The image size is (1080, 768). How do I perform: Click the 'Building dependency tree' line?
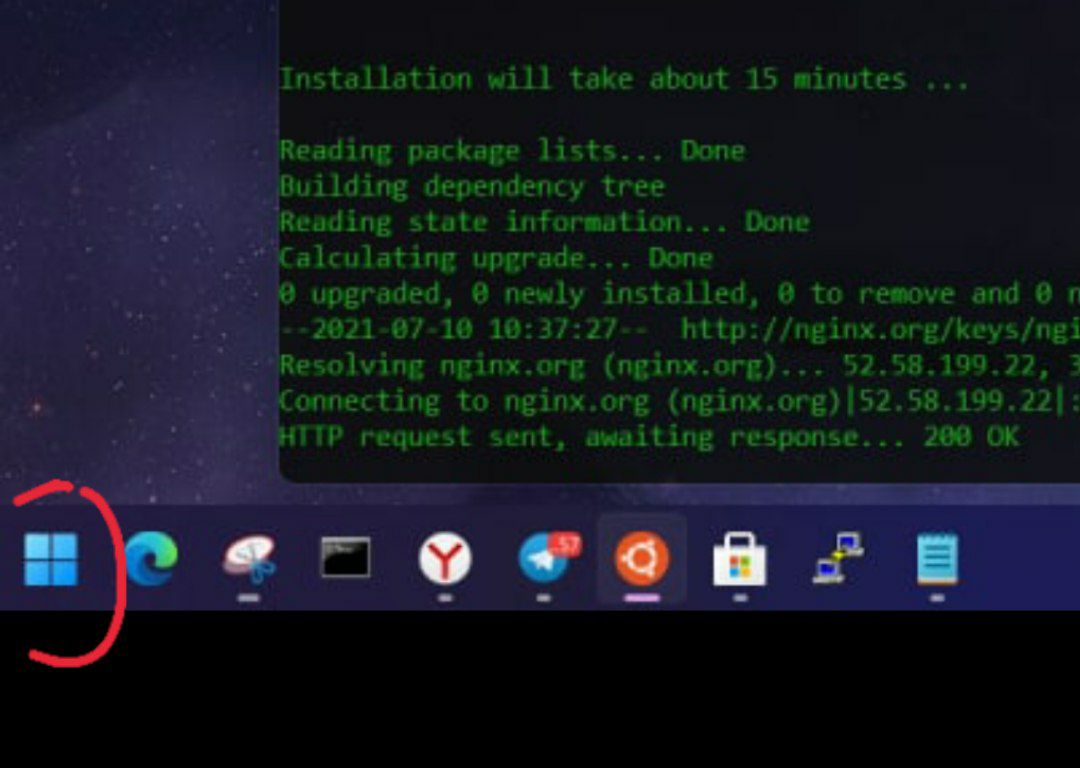[x=472, y=187]
